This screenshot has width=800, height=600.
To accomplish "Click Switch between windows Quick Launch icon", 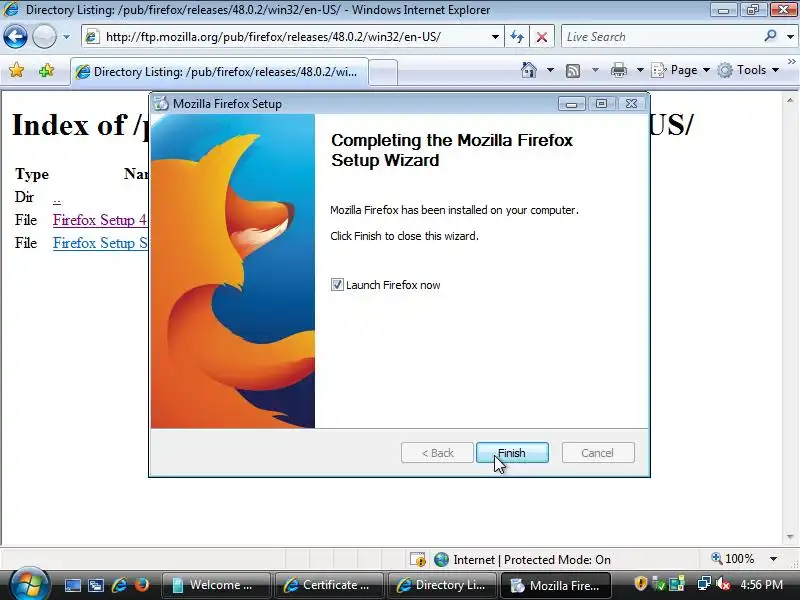I will (x=95, y=585).
